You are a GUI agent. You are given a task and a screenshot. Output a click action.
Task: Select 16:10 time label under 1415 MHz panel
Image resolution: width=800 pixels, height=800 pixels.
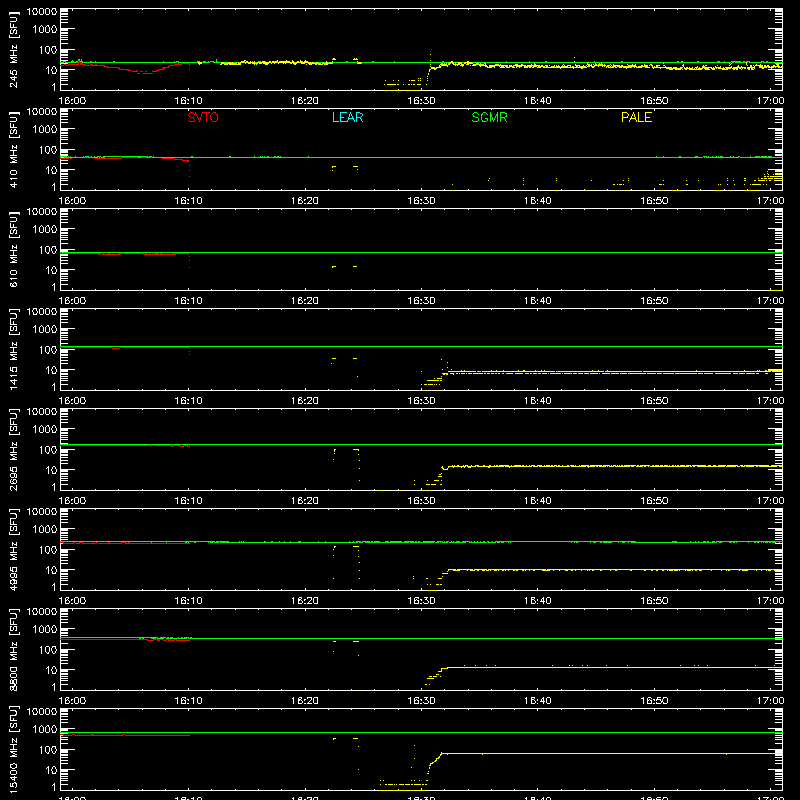coord(188,401)
